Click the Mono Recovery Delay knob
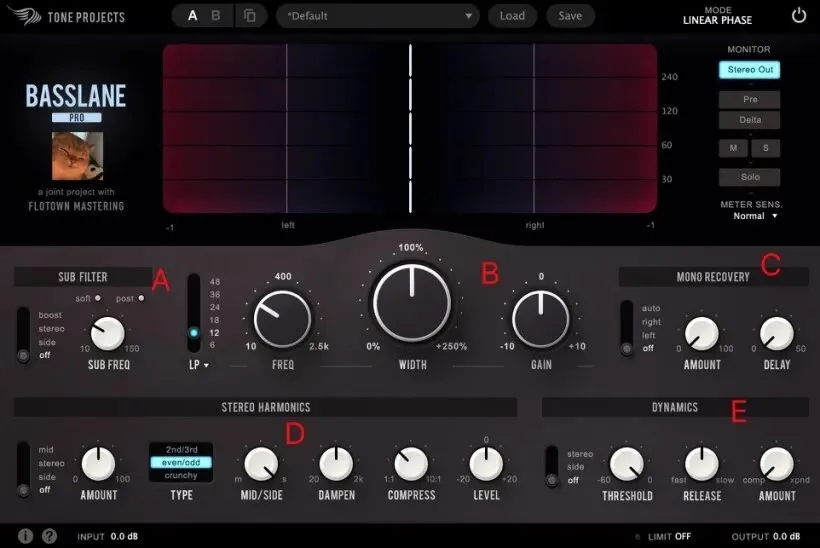 click(x=777, y=333)
